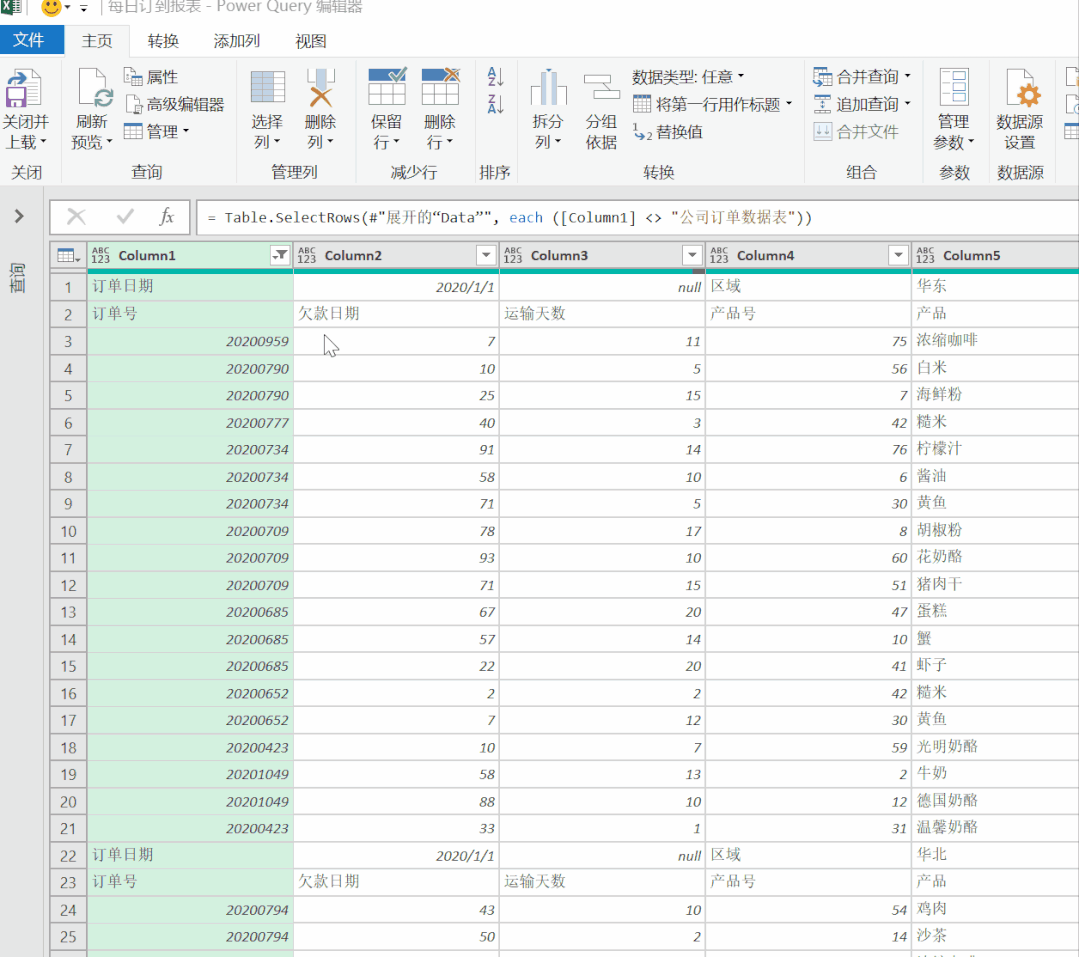Viewport: 1079px width, 957px height.
Task: Open the quick access toolbar dropdown arrow
Action: 84,8
